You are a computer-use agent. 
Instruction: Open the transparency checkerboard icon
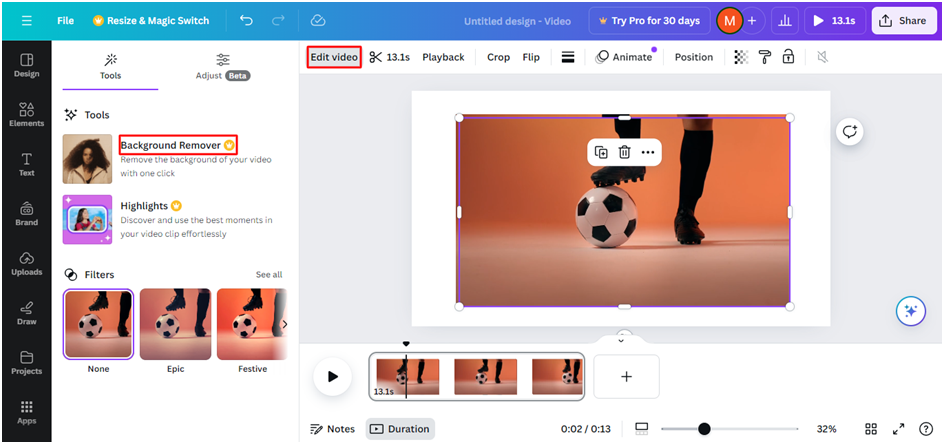point(742,57)
